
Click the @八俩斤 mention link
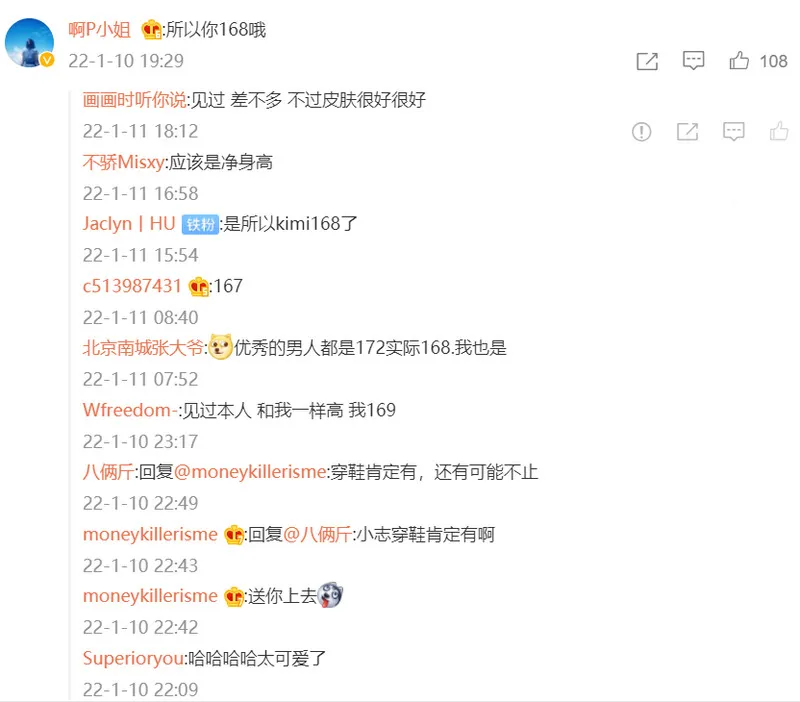[317, 534]
